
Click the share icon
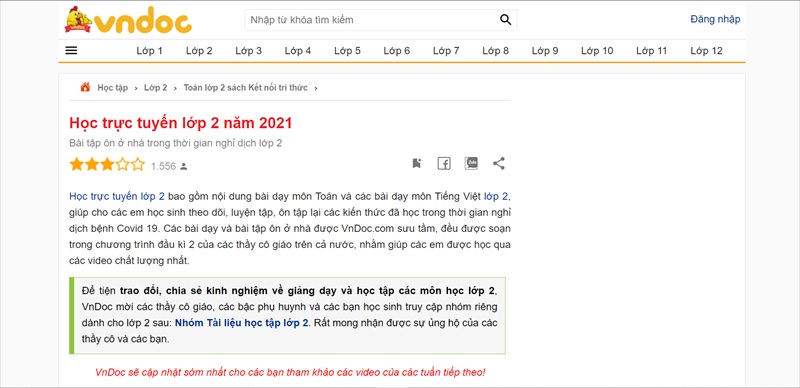point(498,163)
